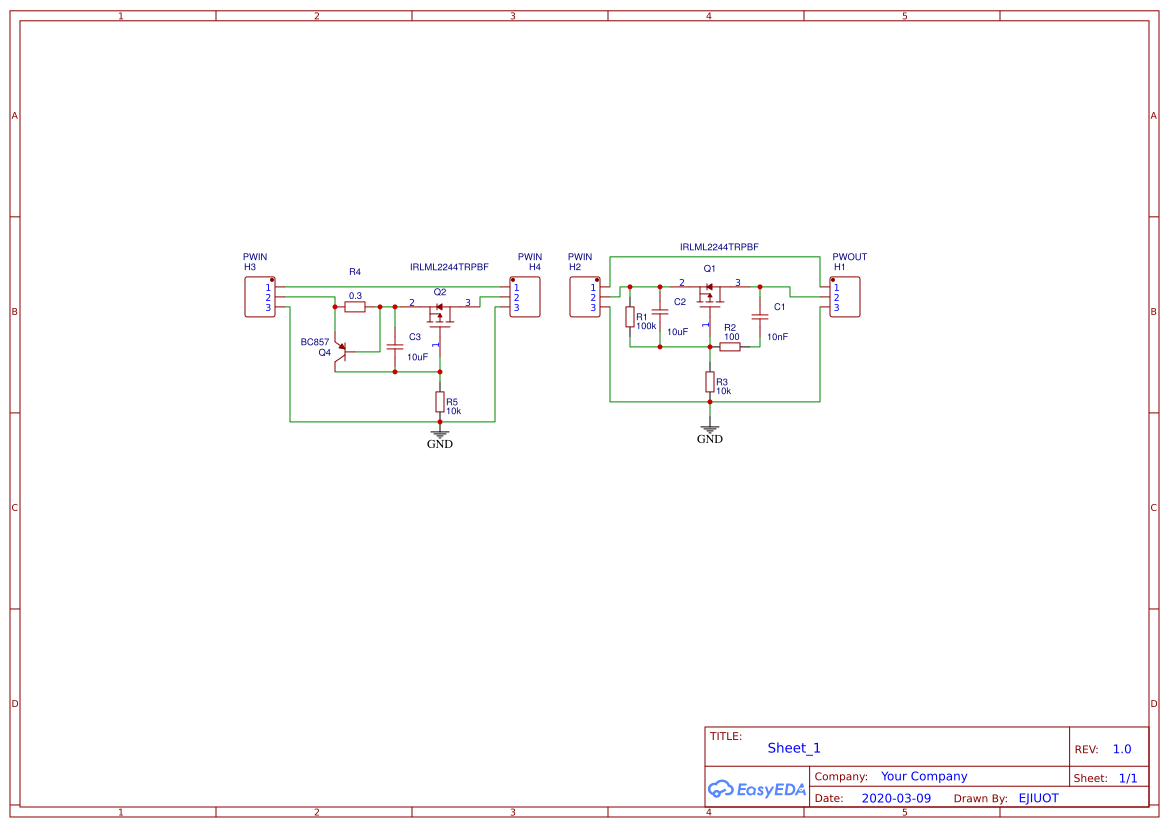1169x827 pixels.
Task: Select resistor R1 100k symbol
Action: 631,318
